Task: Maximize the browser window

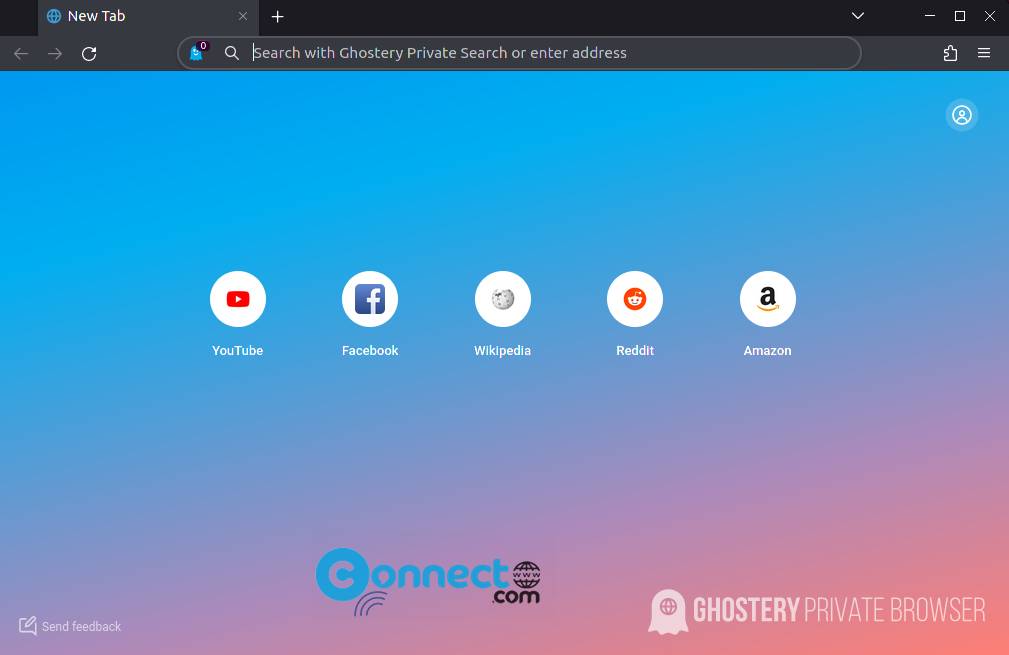Action: tap(960, 16)
